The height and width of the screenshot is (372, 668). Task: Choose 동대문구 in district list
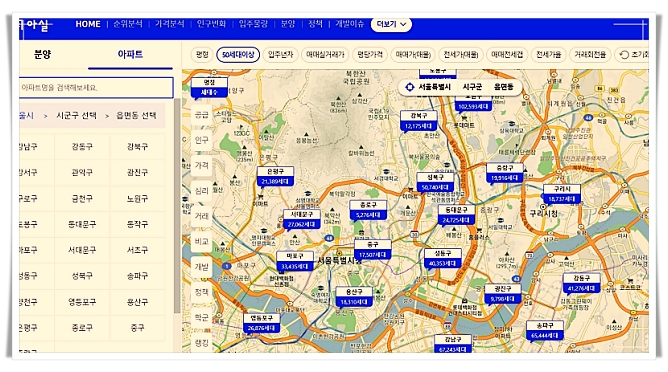click(x=82, y=224)
